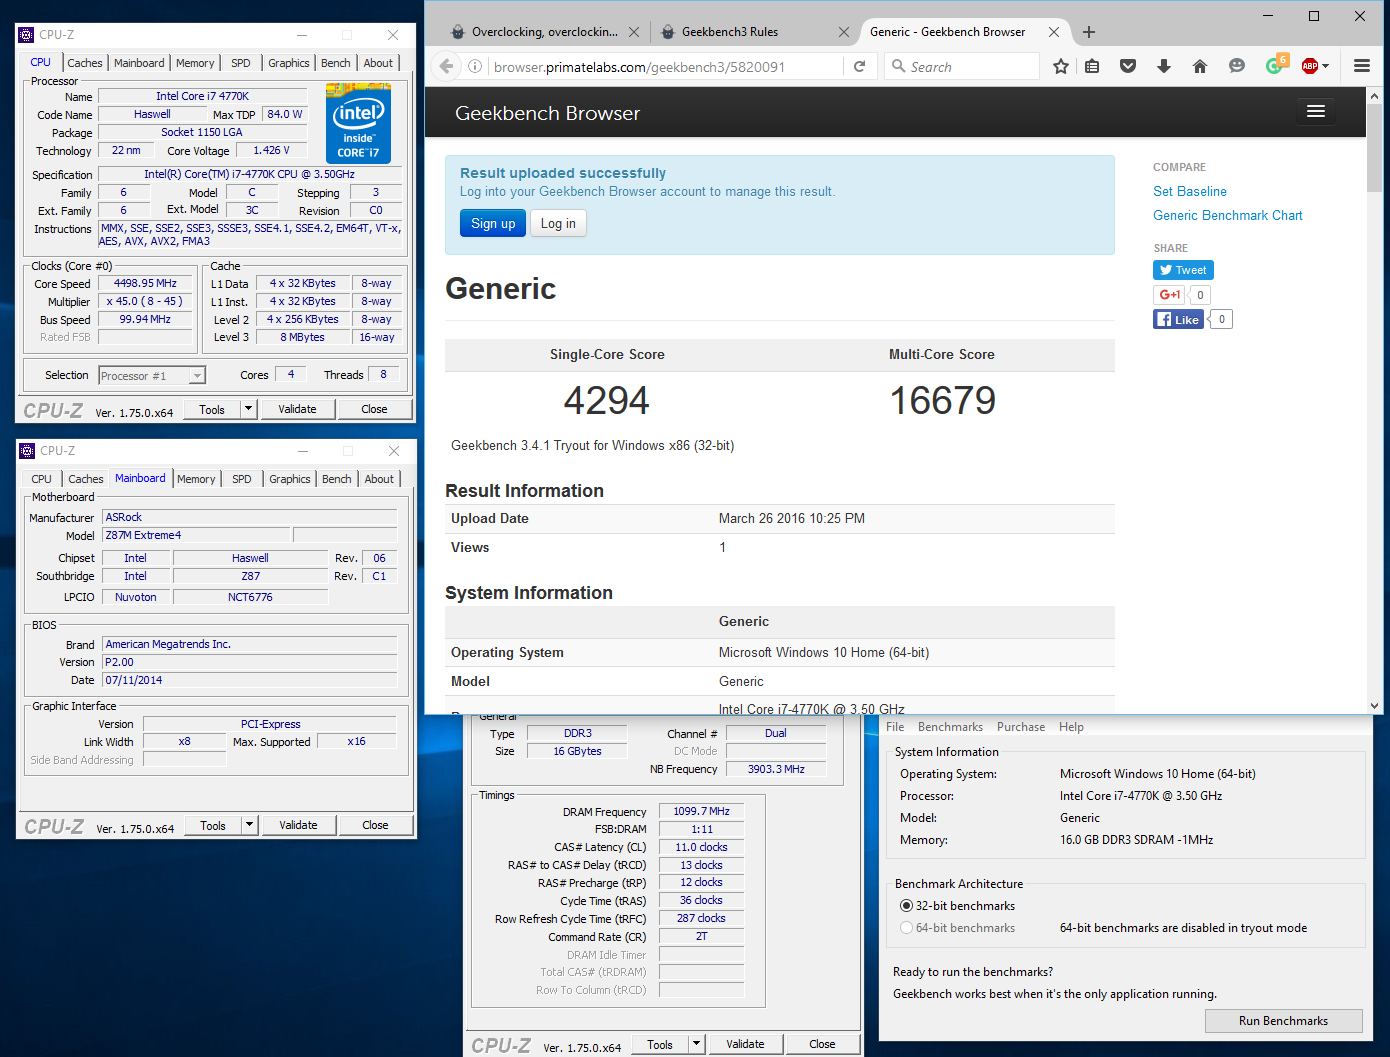
Task: Click the CPU-Z title icon of Mainboard window
Action: [27, 451]
